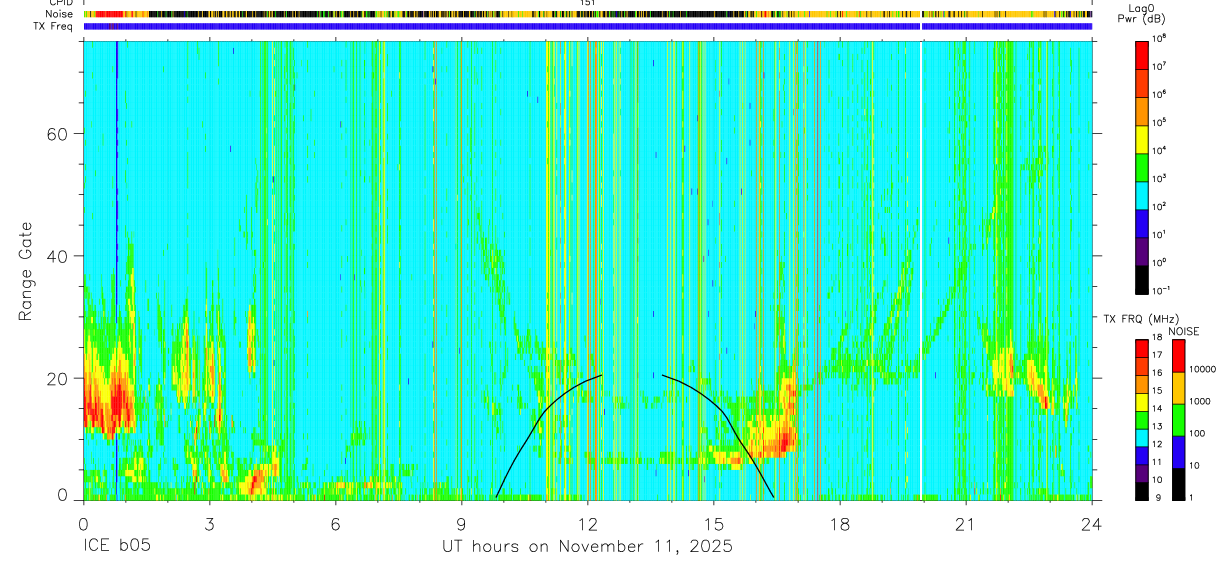
Task: Click x-axis tick label '12'
Action: (587, 524)
